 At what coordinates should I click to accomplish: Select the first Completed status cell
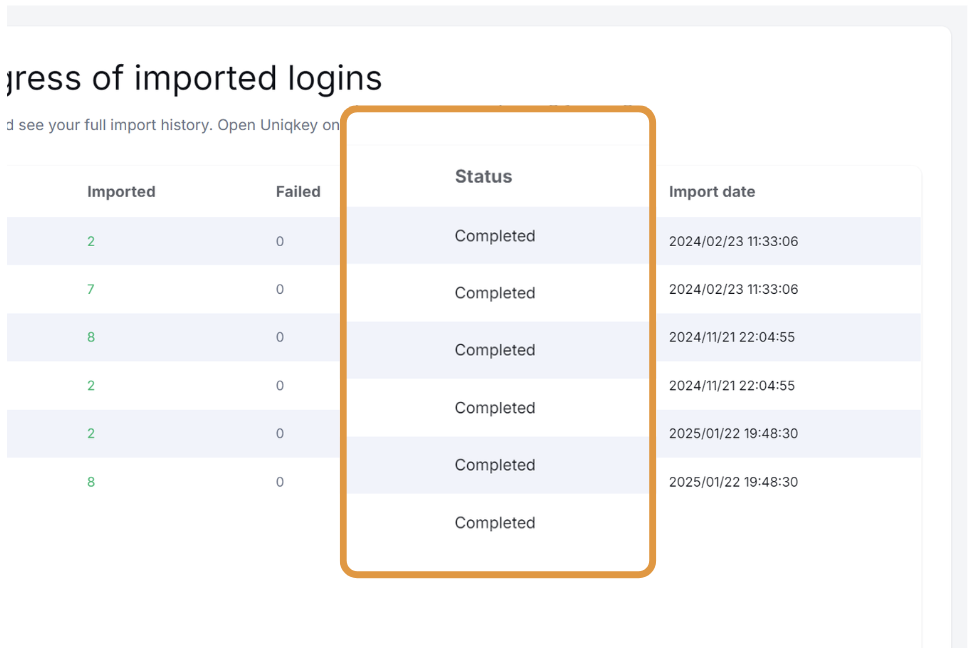coord(495,236)
